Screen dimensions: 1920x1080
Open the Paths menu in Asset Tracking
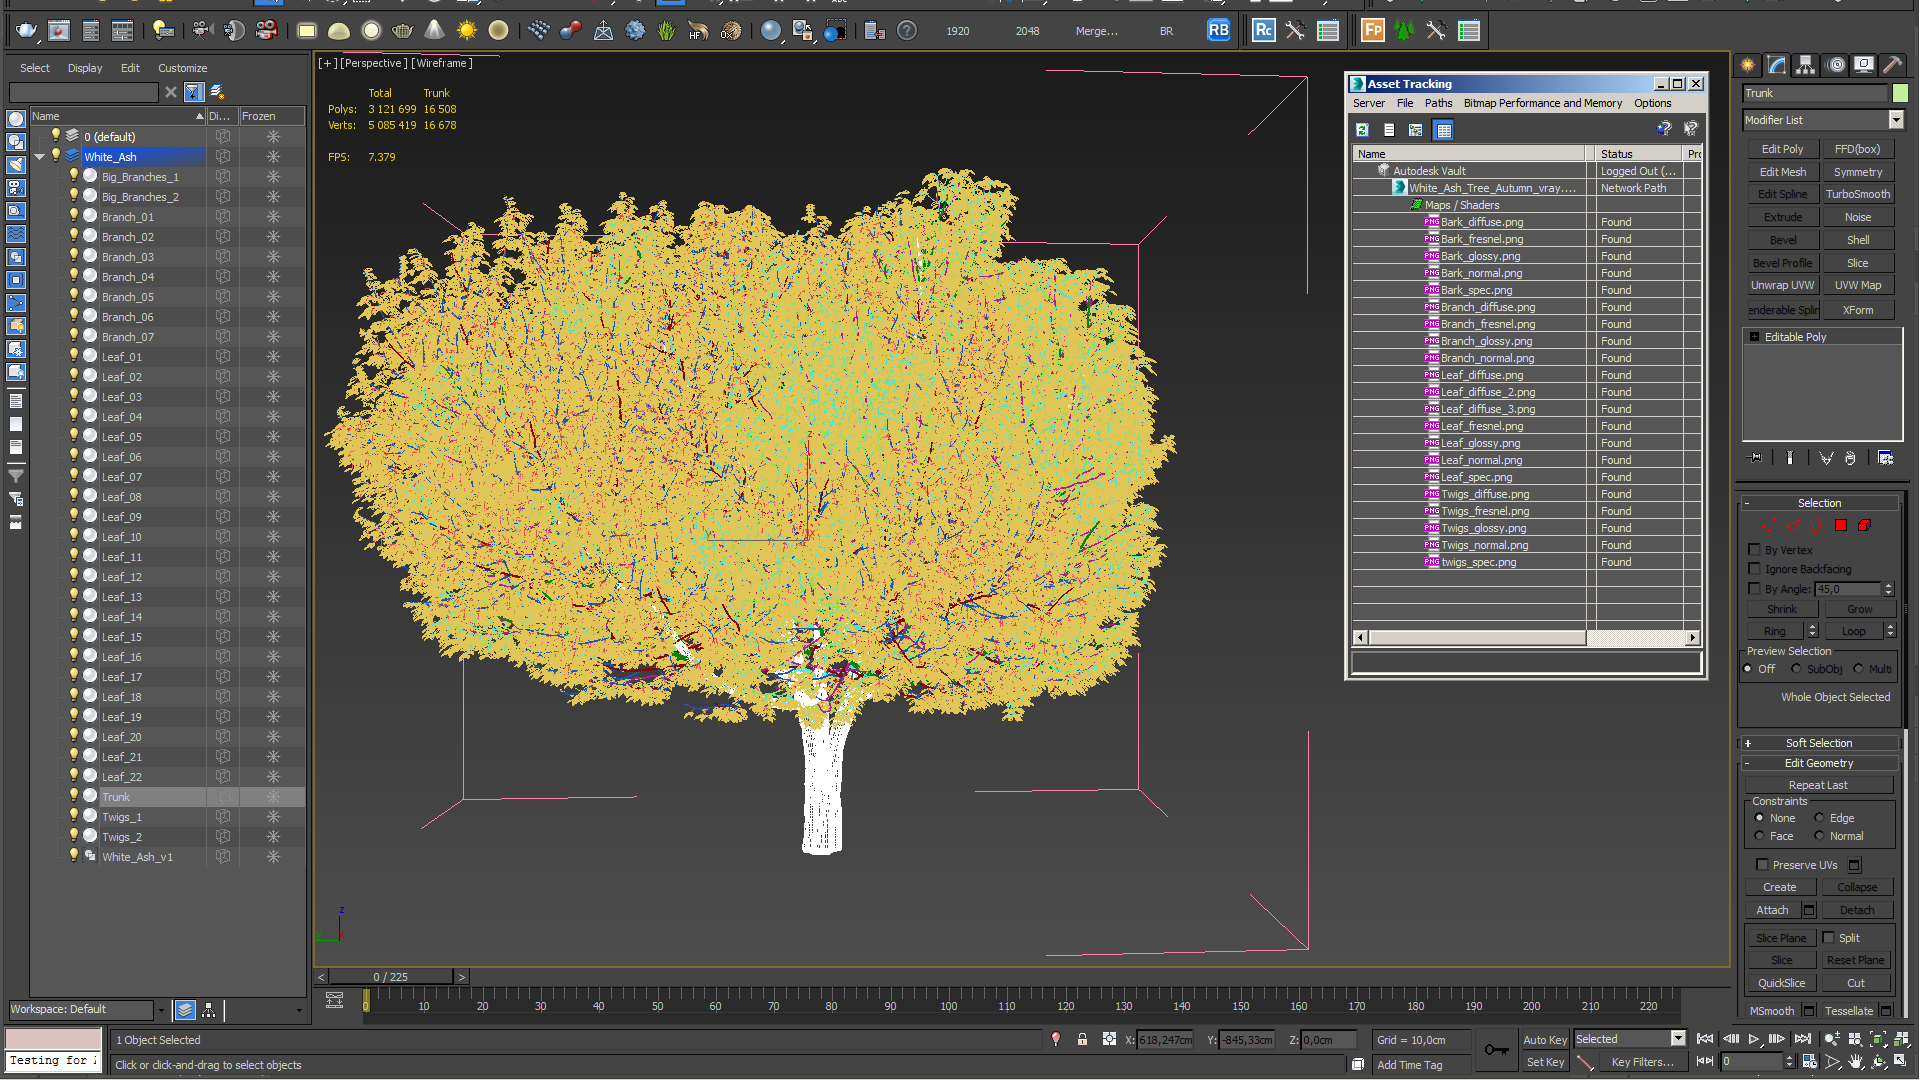[x=1438, y=103]
